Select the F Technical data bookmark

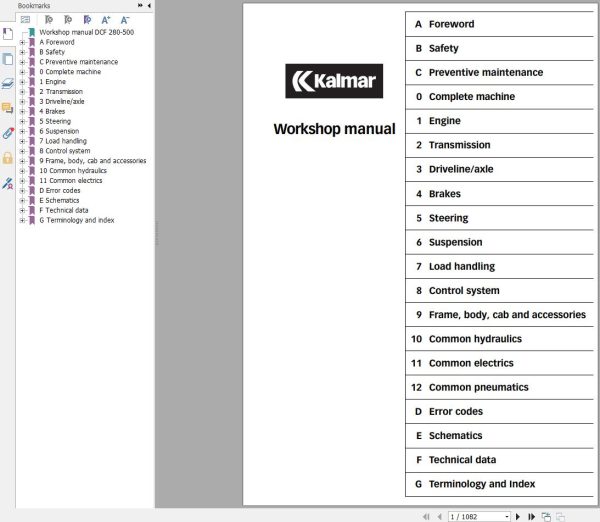64,210
